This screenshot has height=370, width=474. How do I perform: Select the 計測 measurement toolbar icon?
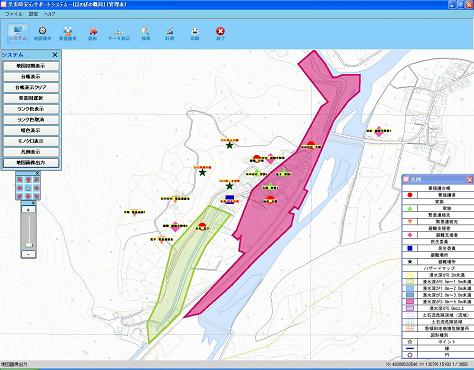(170, 33)
